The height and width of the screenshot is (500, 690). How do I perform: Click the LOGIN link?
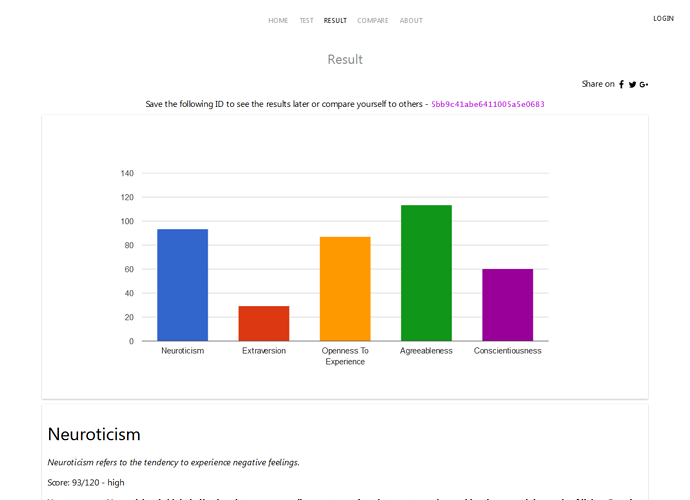point(663,18)
